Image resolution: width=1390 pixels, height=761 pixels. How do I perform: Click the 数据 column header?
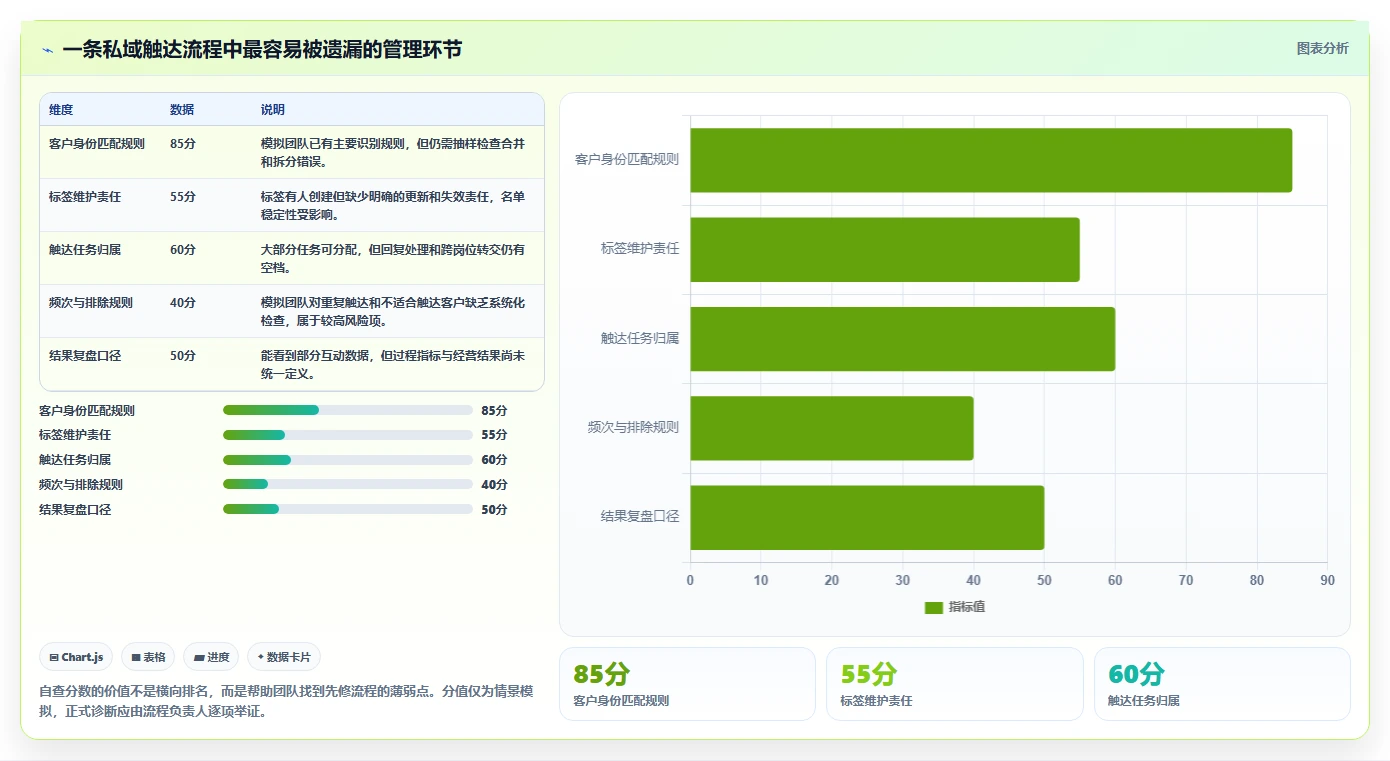[x=182, y=110]
